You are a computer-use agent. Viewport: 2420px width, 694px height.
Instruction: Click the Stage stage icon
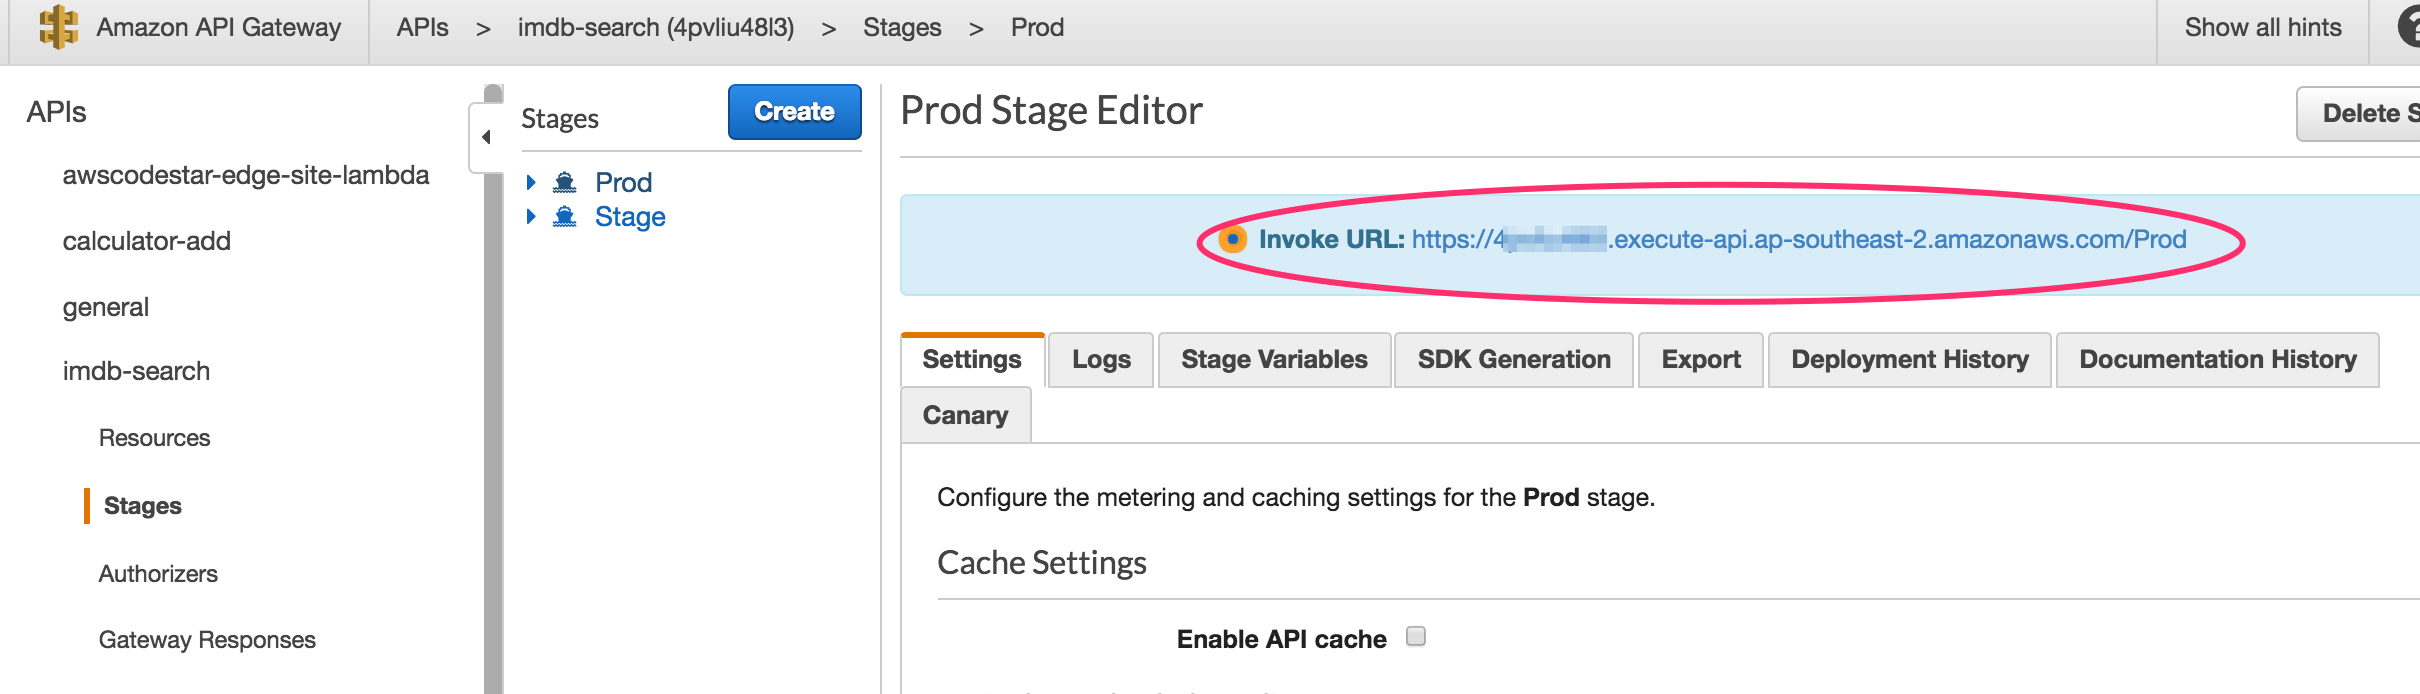click(x=565, y=217)
